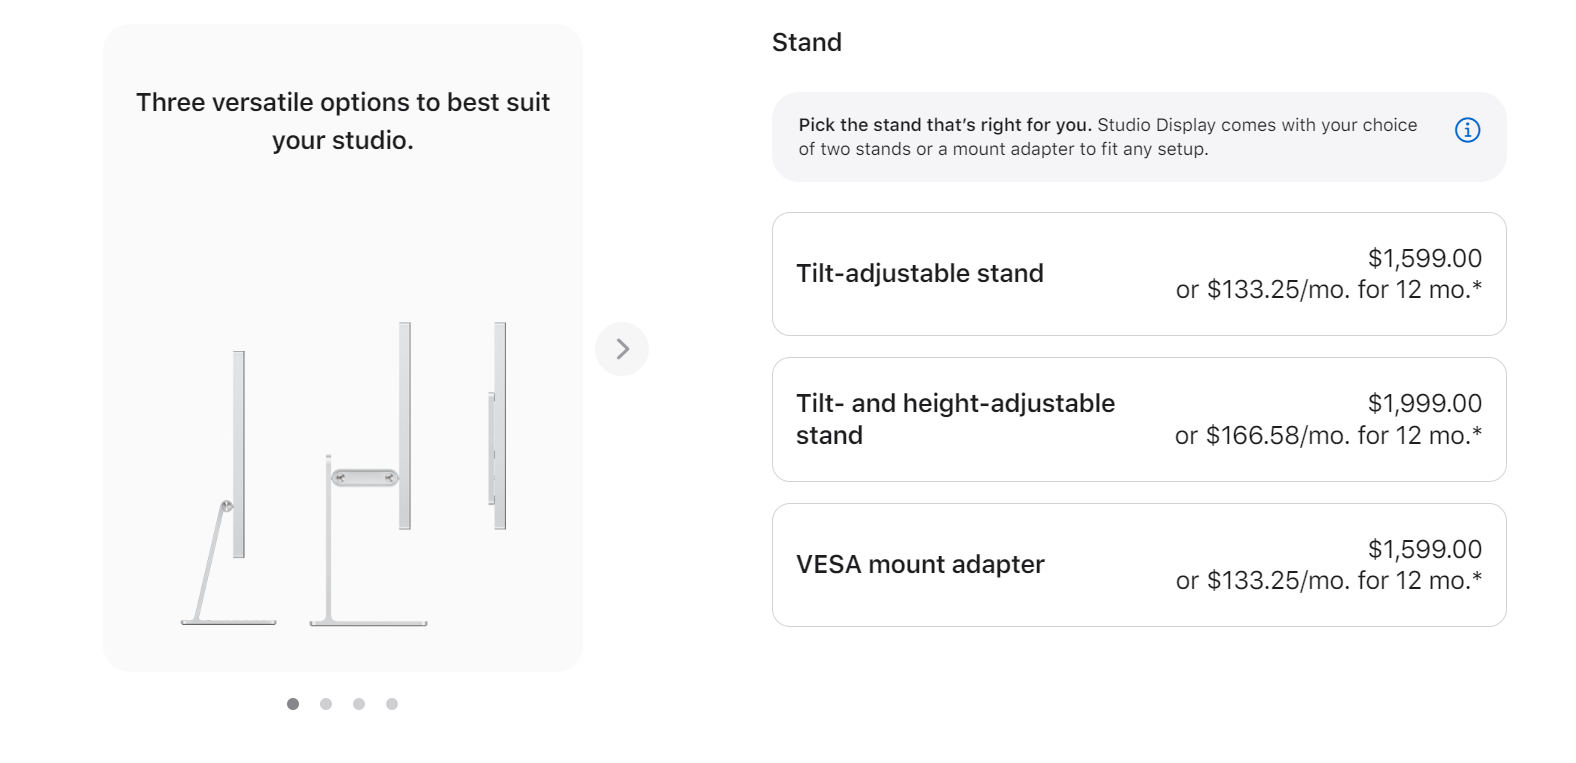Image resolution: width=1576 pixels, height=763 pixels.
Task: Click the 'Stand' section heading
Action: (806, 42)
